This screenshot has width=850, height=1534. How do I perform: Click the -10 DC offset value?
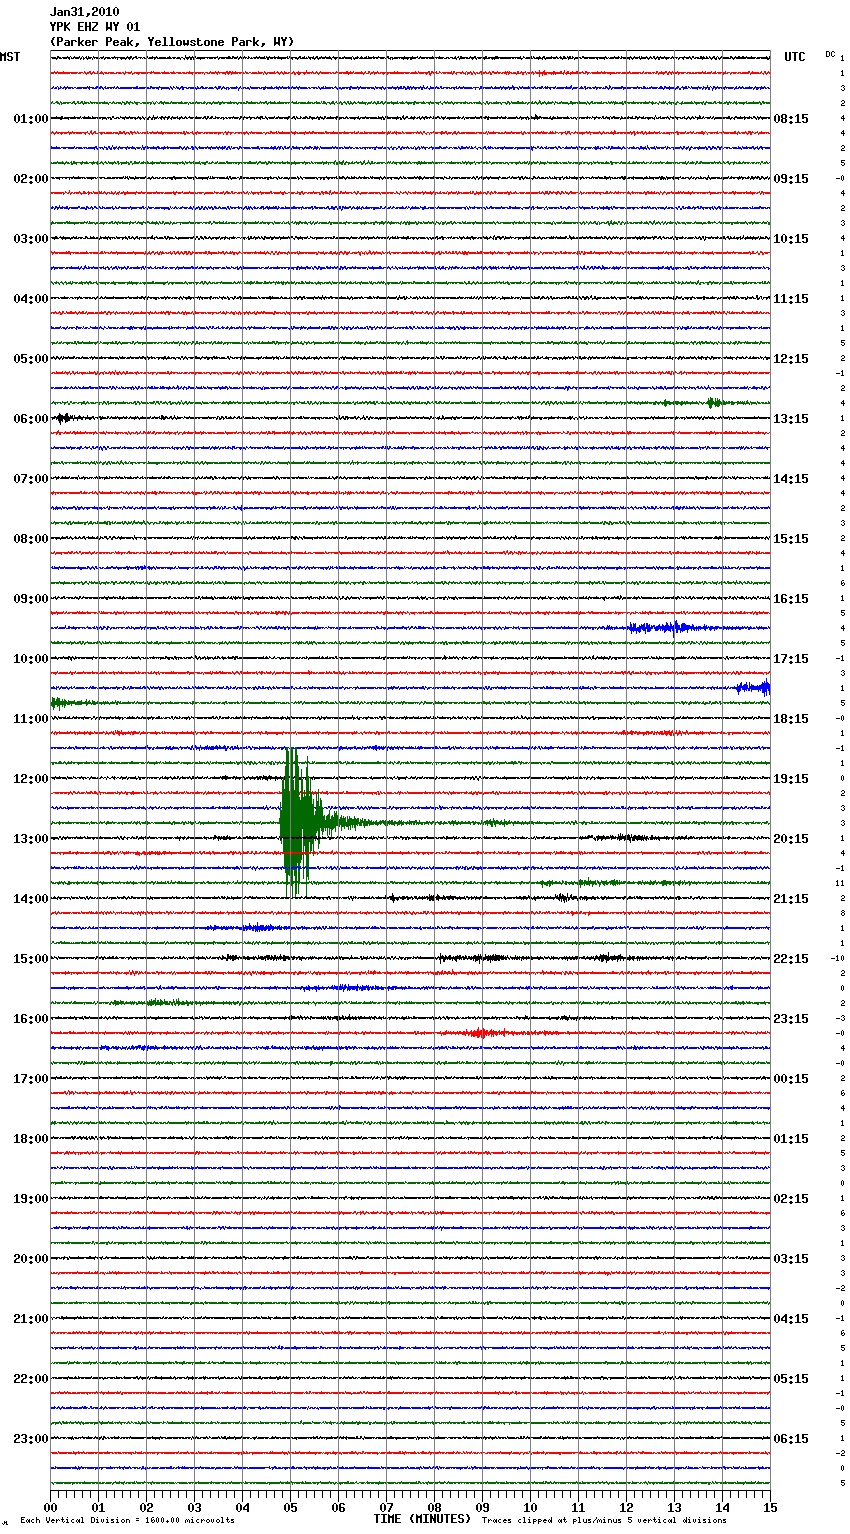coord(837,958)
